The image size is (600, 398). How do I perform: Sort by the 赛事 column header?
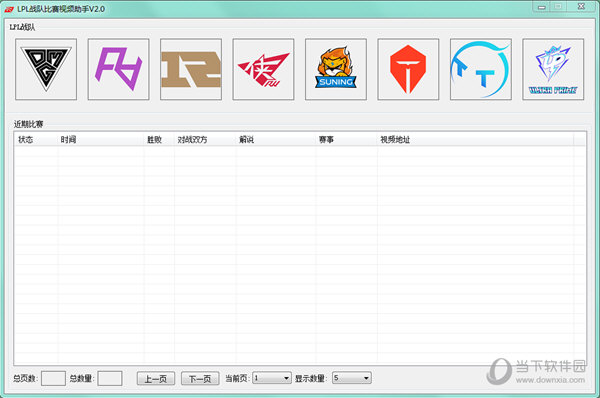(x=347, y=140)
